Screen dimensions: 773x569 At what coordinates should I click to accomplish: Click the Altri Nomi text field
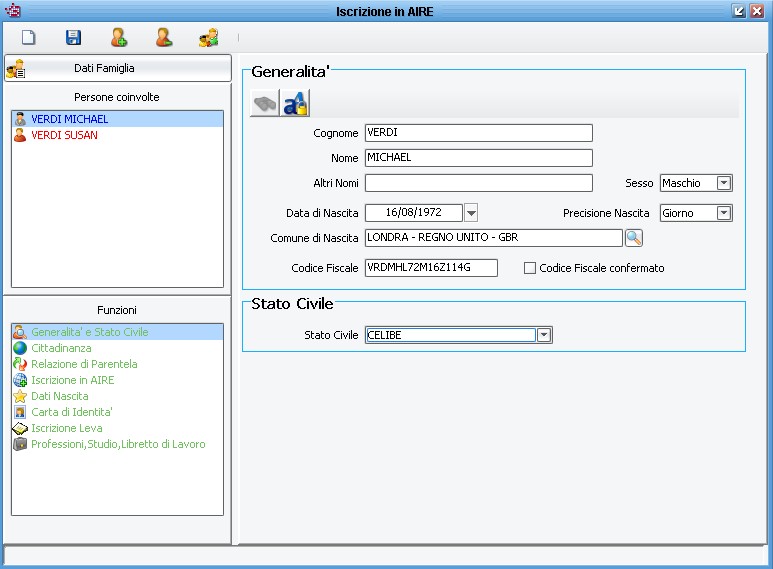coord(478,183)
